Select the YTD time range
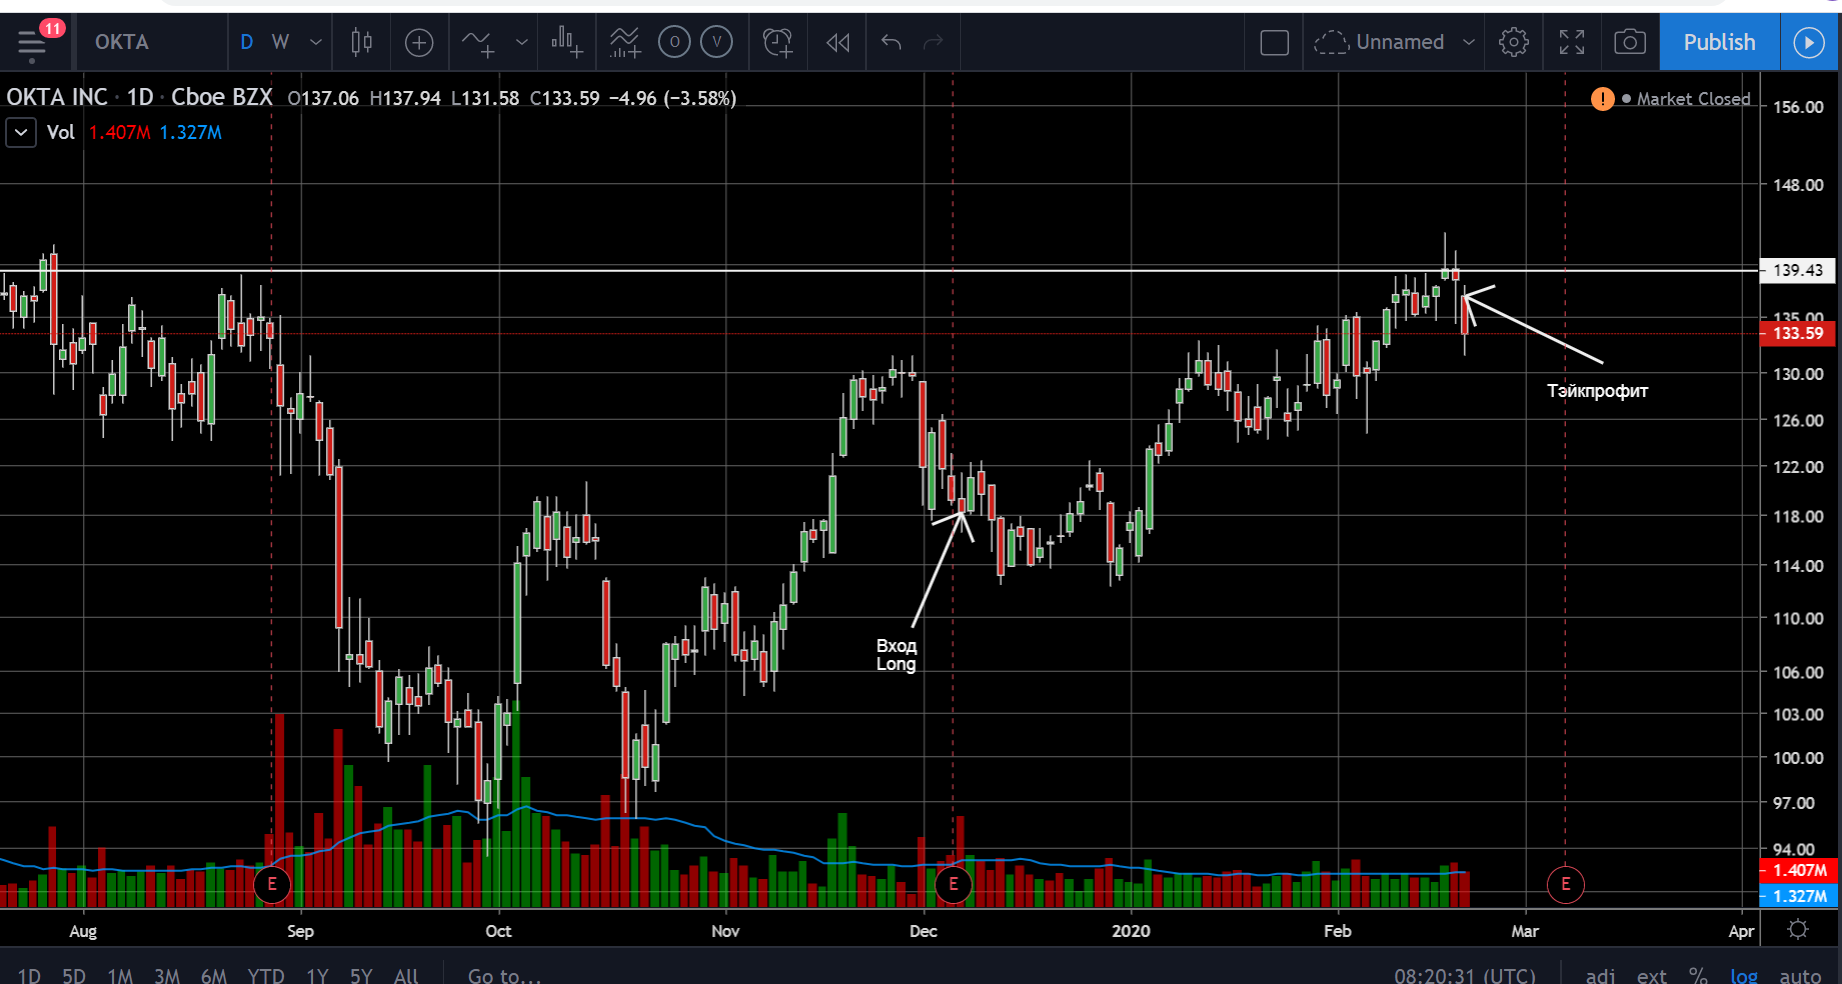The height and width of the screenshot is (984, 1842). [x=266, y=975]
